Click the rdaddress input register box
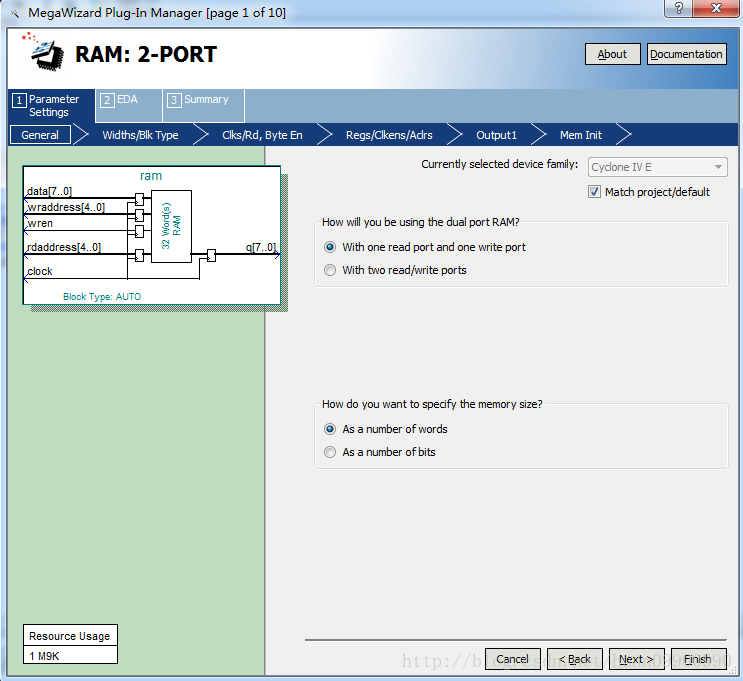This screenshot has height=681, width=743. pos(139,255)
